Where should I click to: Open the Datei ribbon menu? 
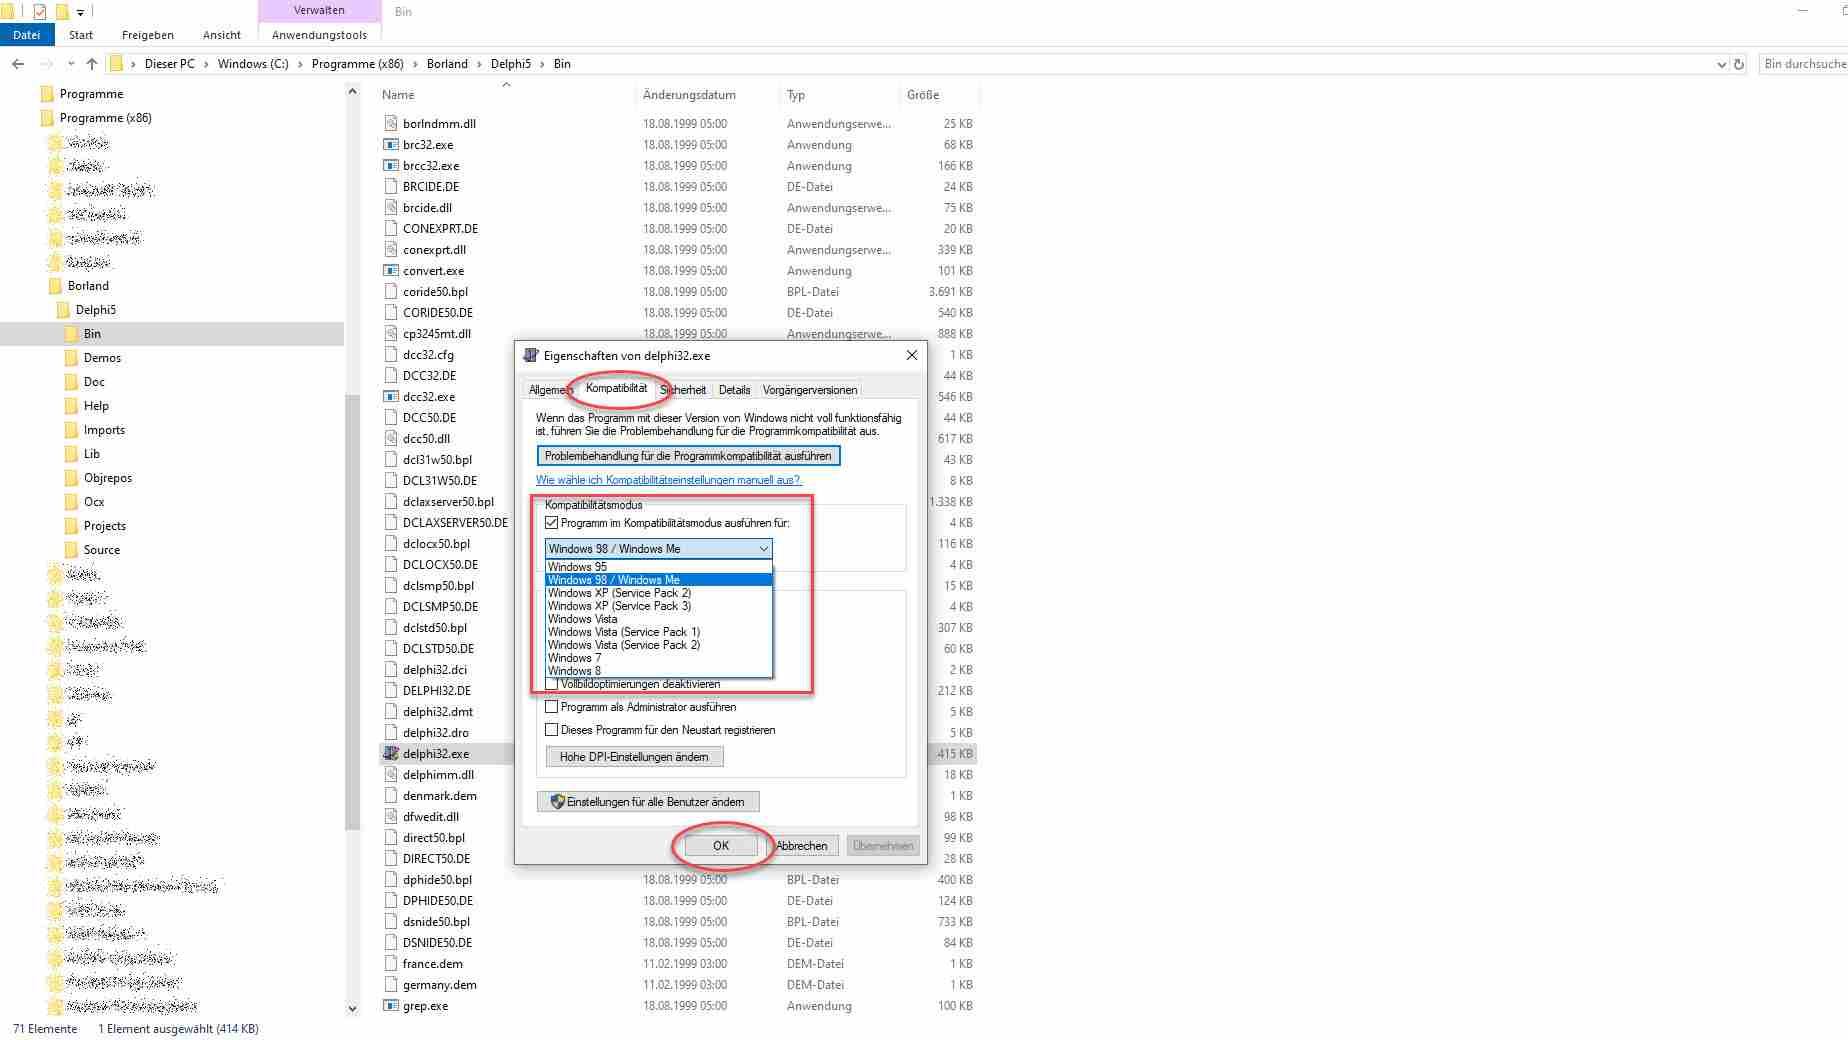tap(27, 35)
